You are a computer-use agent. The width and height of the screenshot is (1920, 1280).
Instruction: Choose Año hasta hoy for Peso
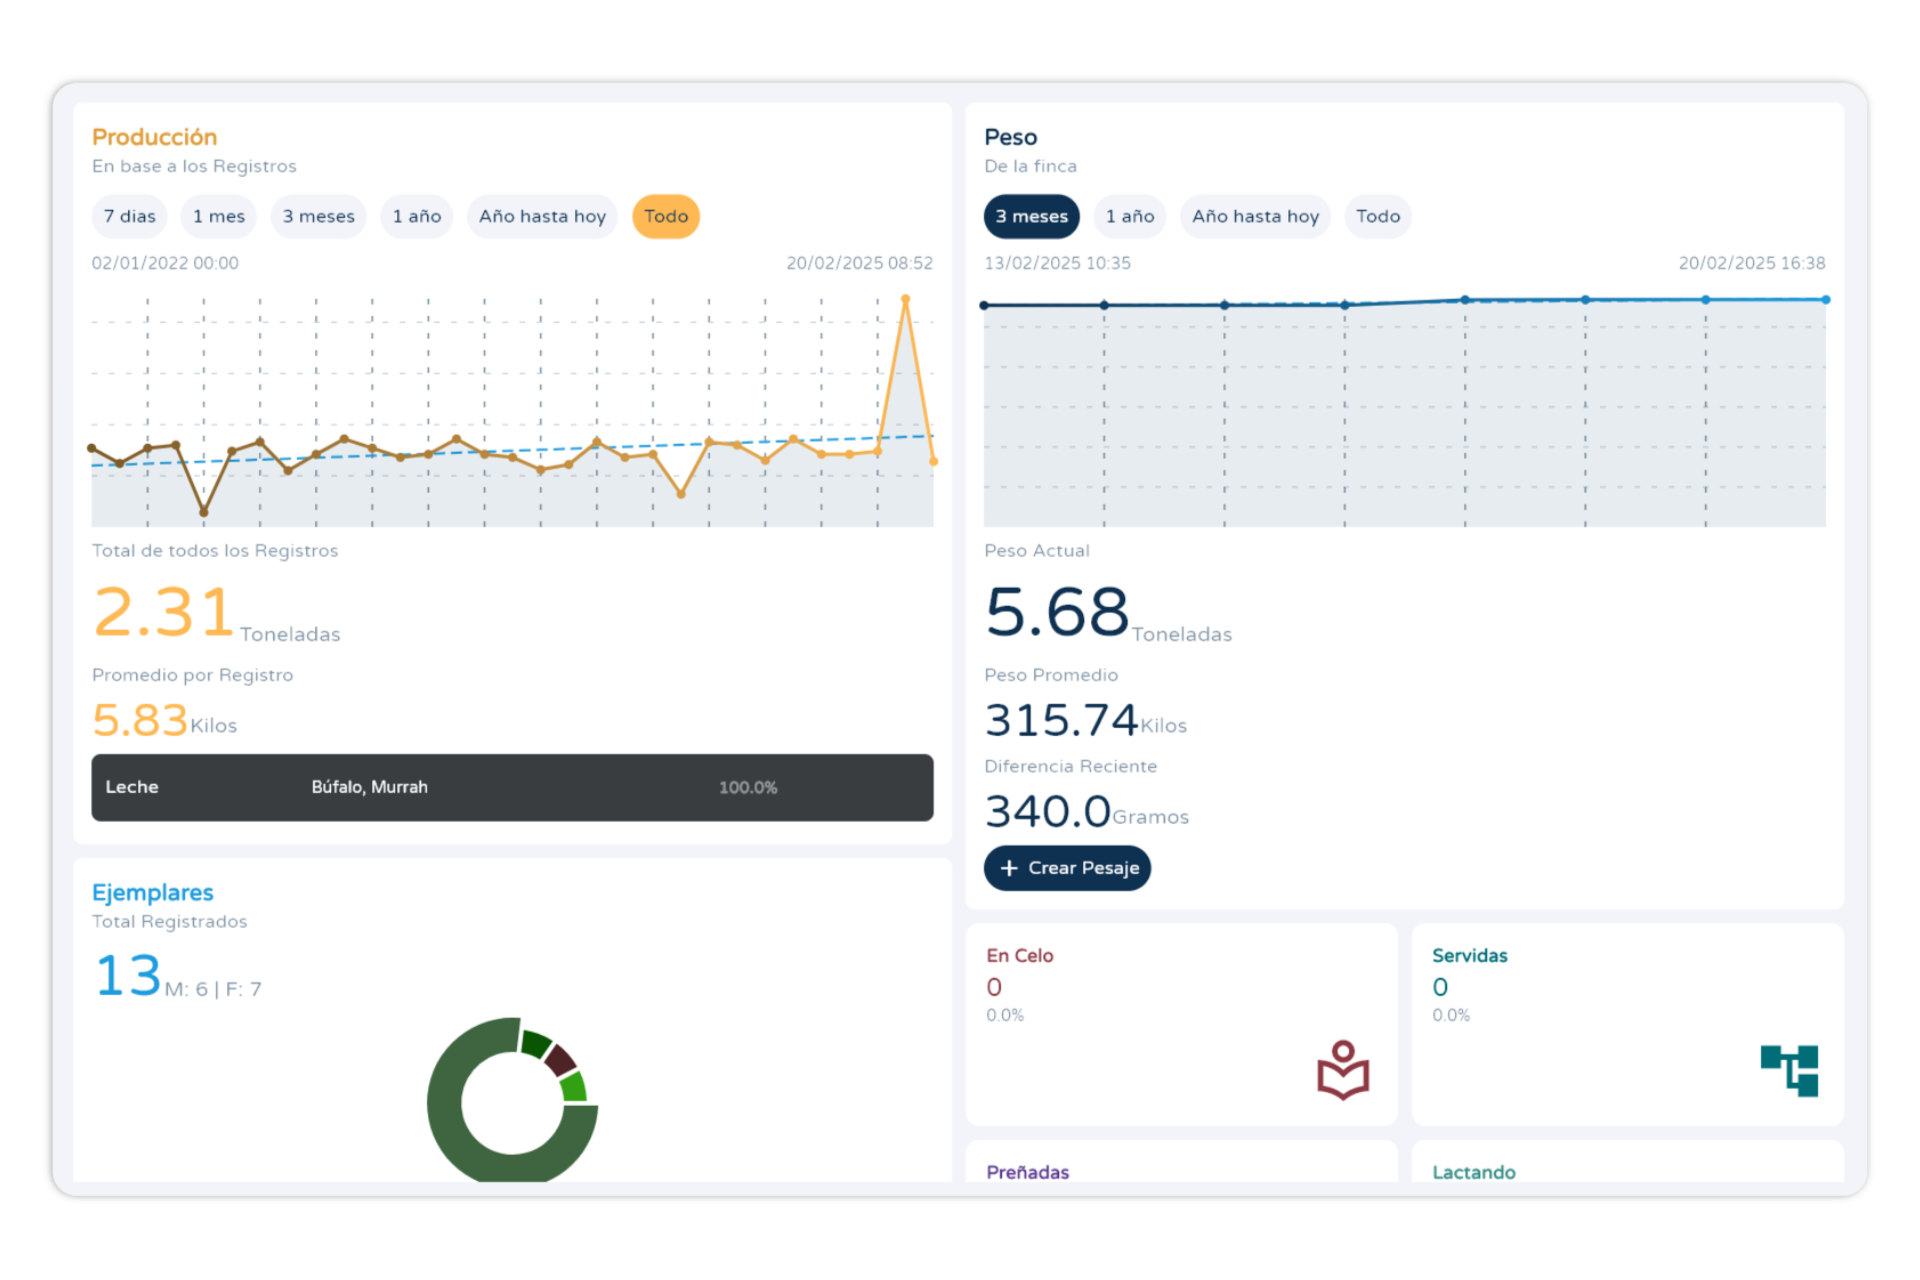coord(1255,216)
